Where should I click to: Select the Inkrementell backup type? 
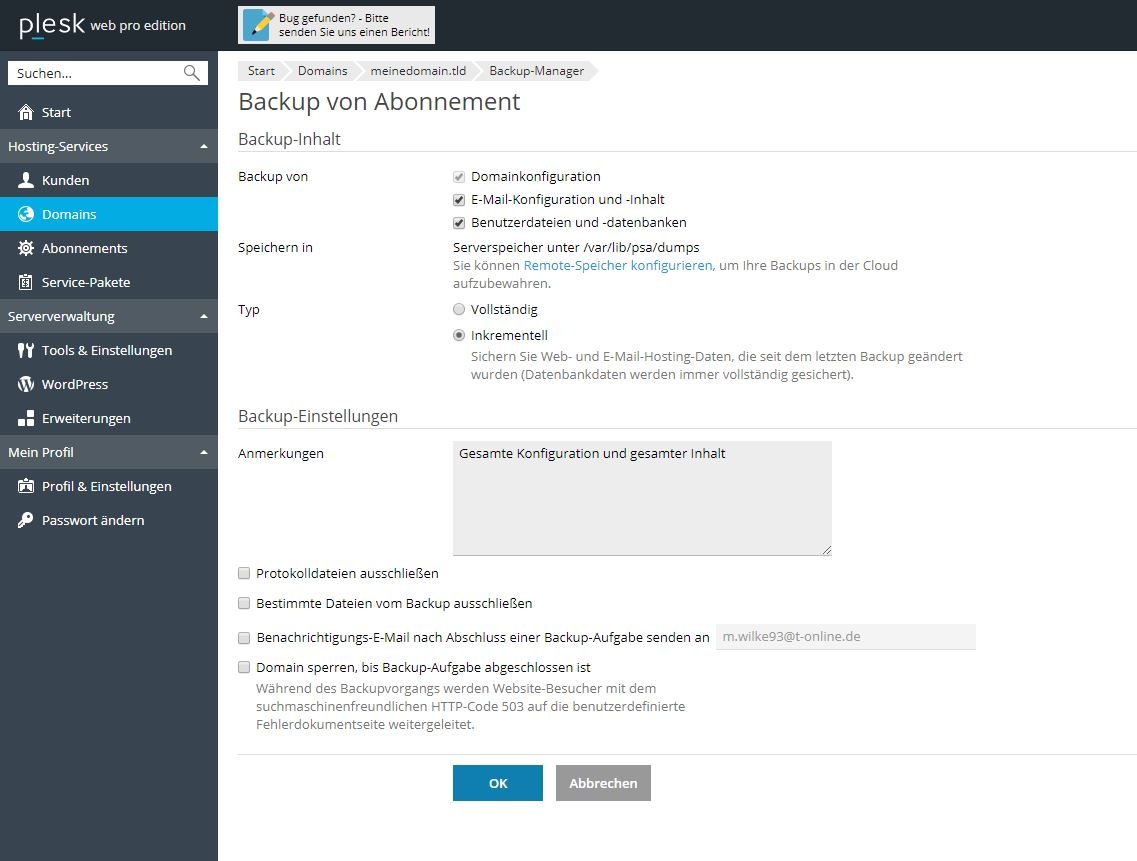(459, 335)
